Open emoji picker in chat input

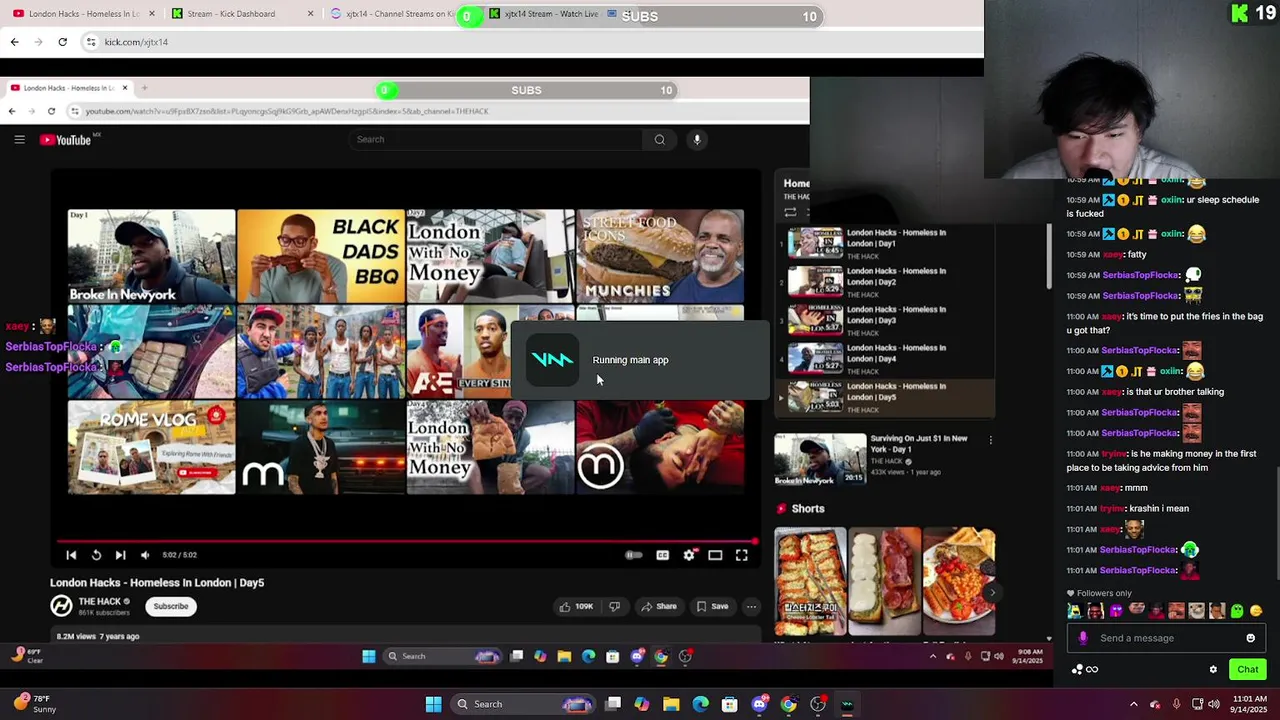point(1250,638)
